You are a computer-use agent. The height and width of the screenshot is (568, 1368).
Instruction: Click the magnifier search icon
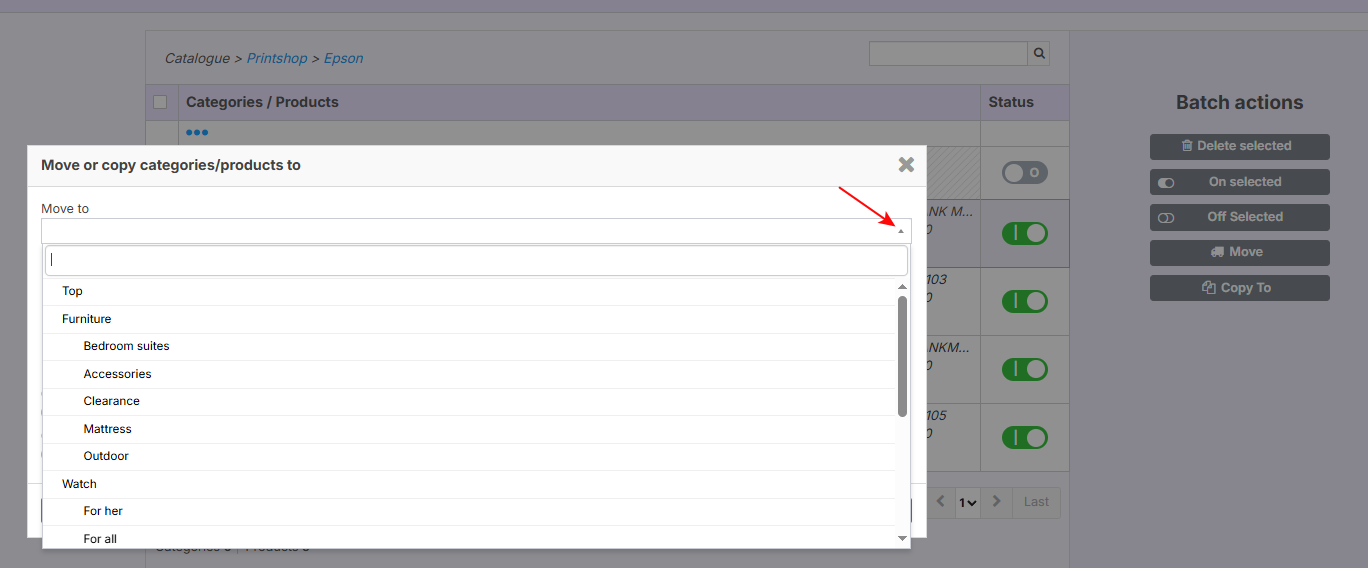point(1039,54)
